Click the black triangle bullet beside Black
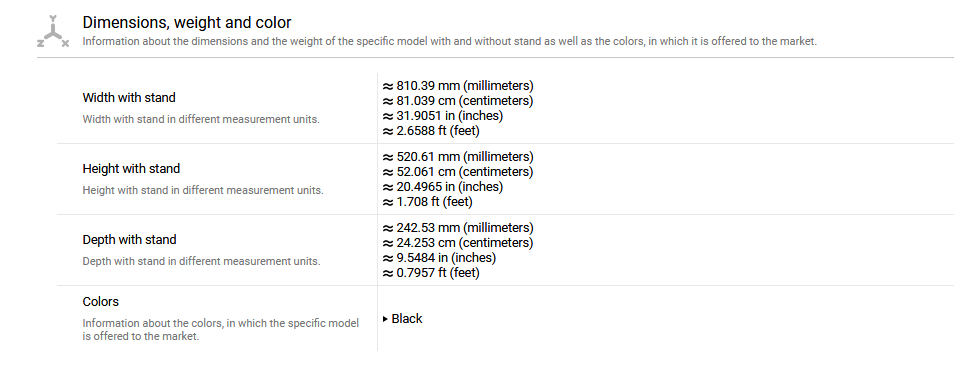 386,319
